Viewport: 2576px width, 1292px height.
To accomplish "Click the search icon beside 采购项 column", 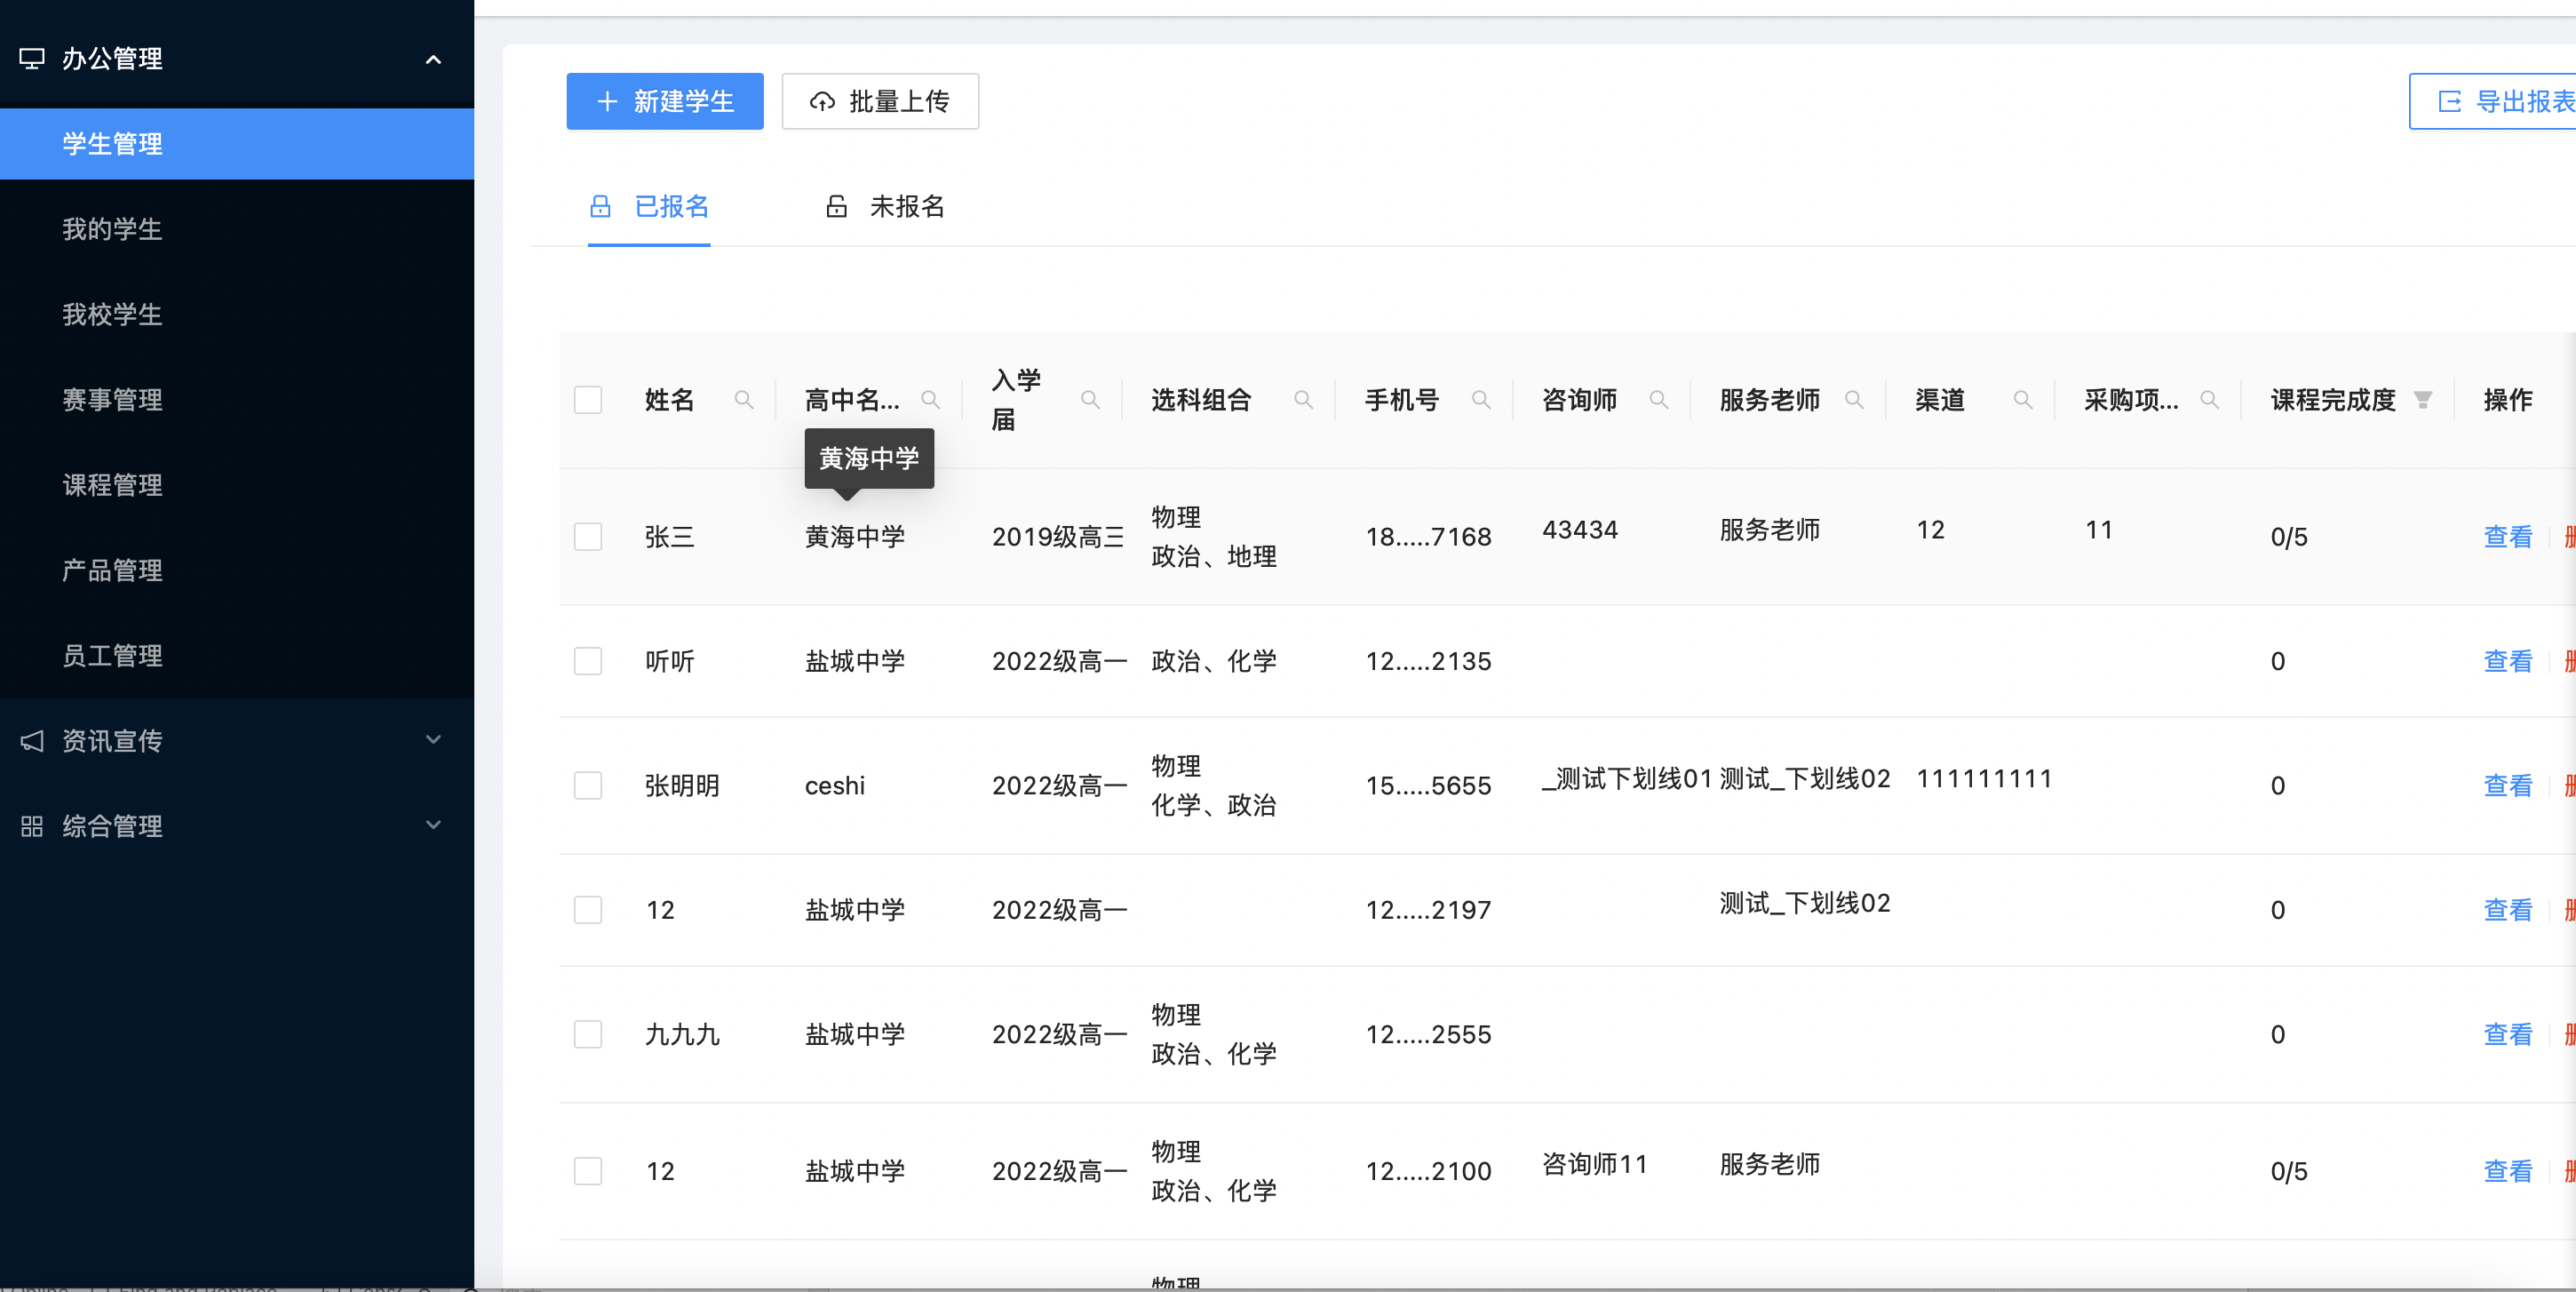I will tap(2209, 400).
